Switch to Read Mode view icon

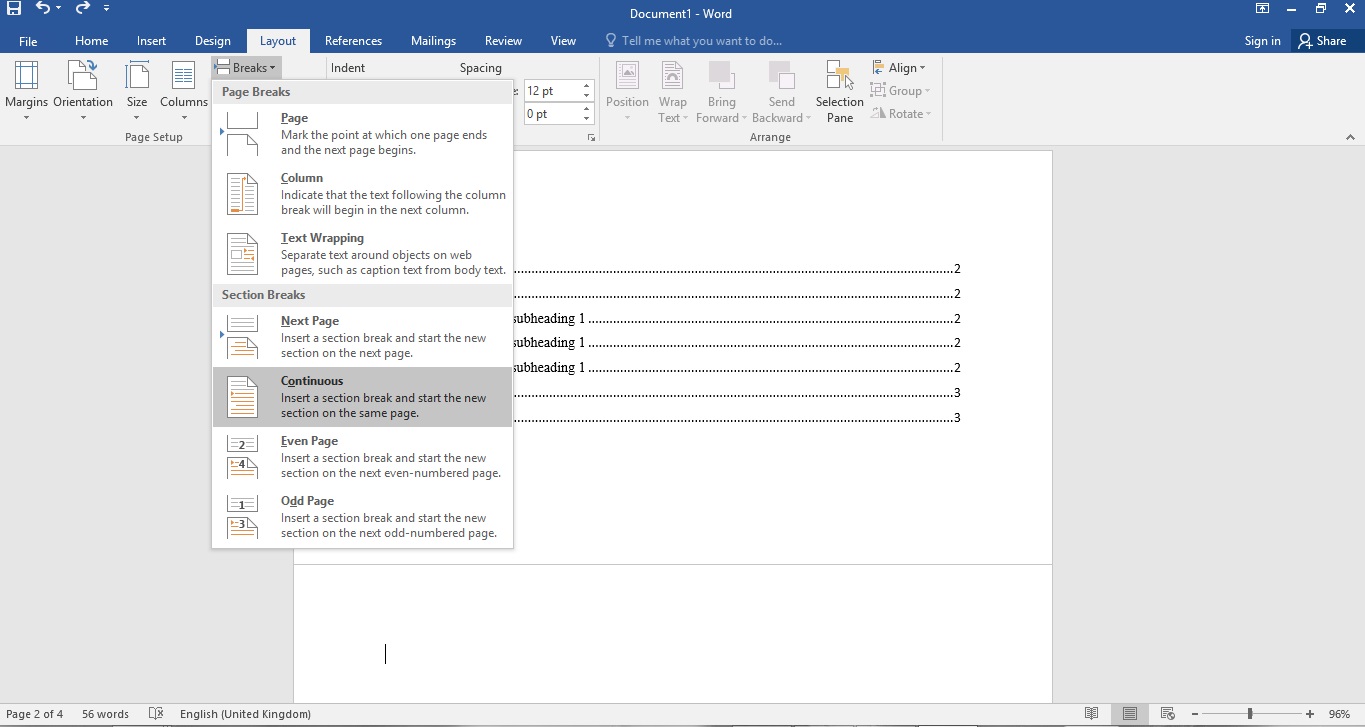(1092, 714)
